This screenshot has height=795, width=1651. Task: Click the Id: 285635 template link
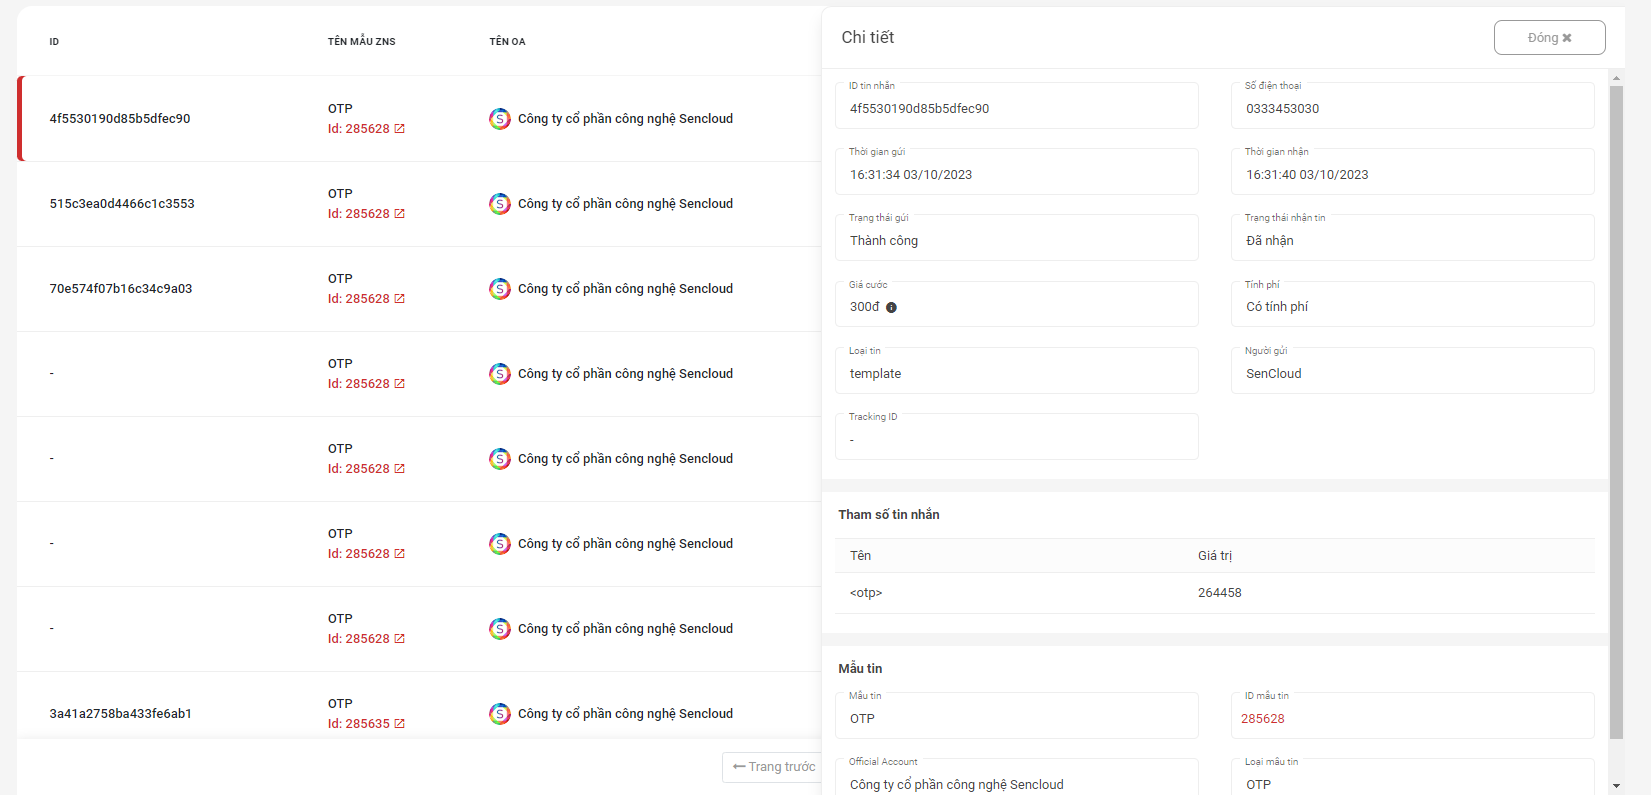click(359, 724)
